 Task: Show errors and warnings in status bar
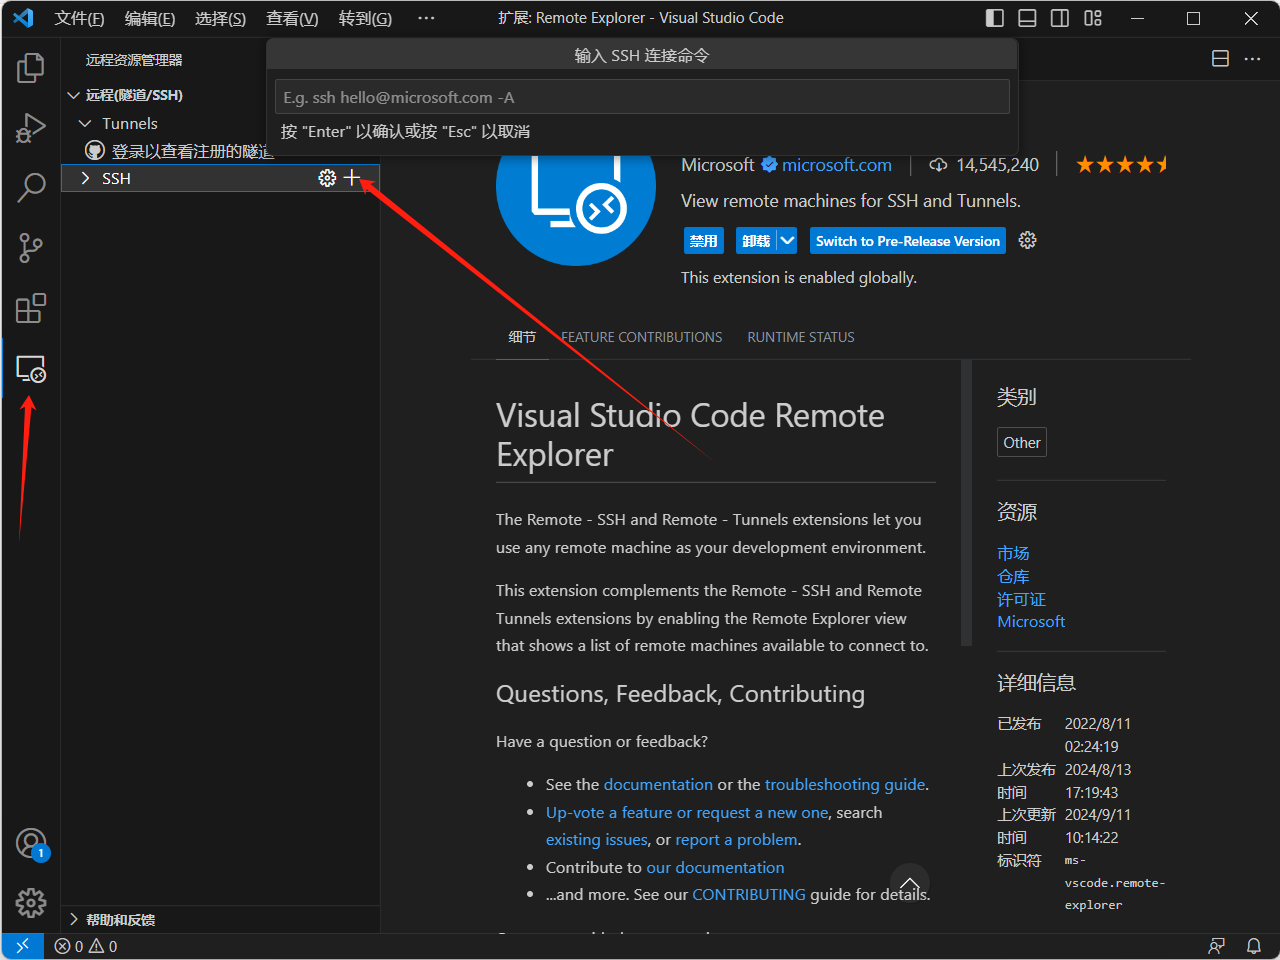coord(86,946)
